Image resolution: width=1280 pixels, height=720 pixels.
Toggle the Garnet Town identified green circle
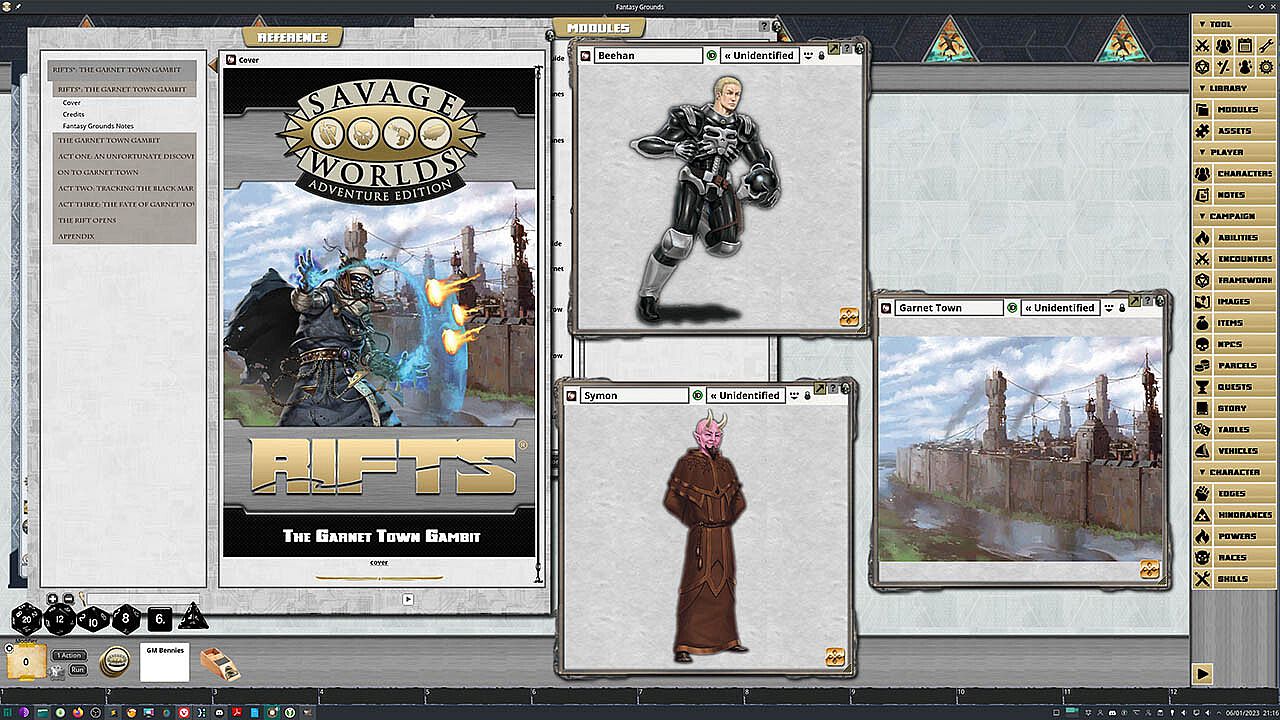tap(1012, 308)
